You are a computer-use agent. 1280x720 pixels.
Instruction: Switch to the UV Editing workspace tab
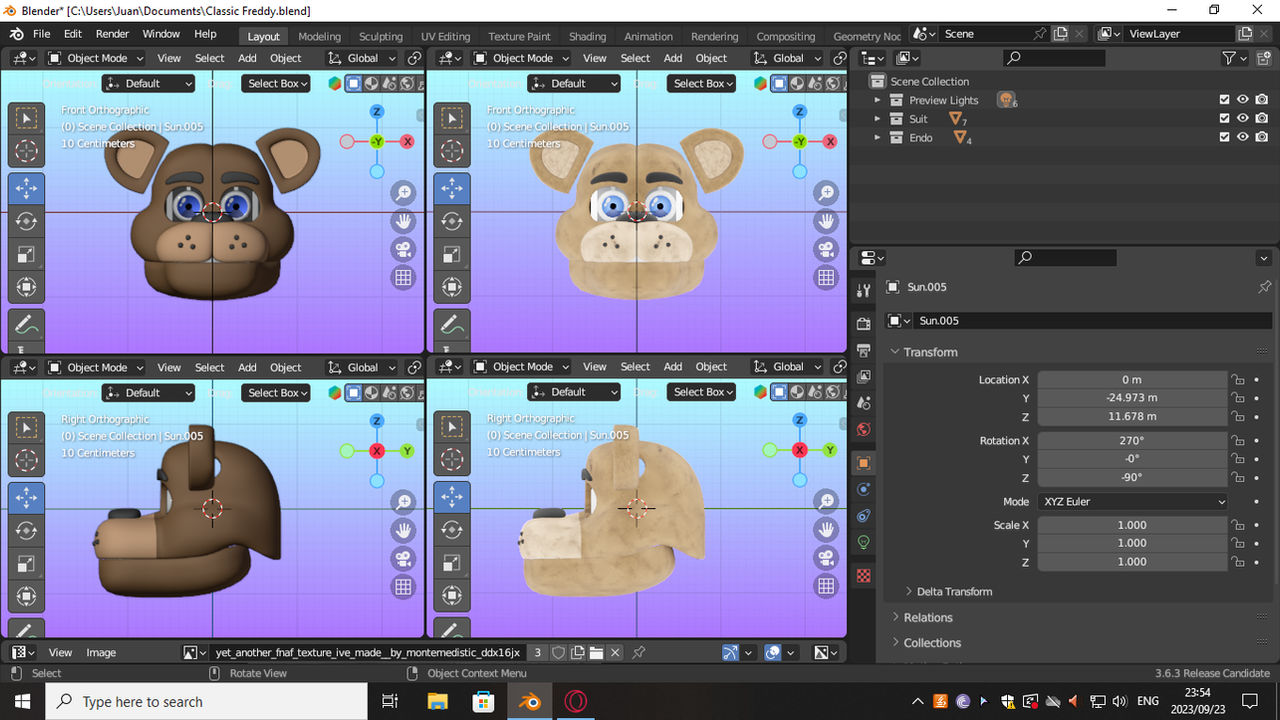pyautogui.click(x=445, y=37)
